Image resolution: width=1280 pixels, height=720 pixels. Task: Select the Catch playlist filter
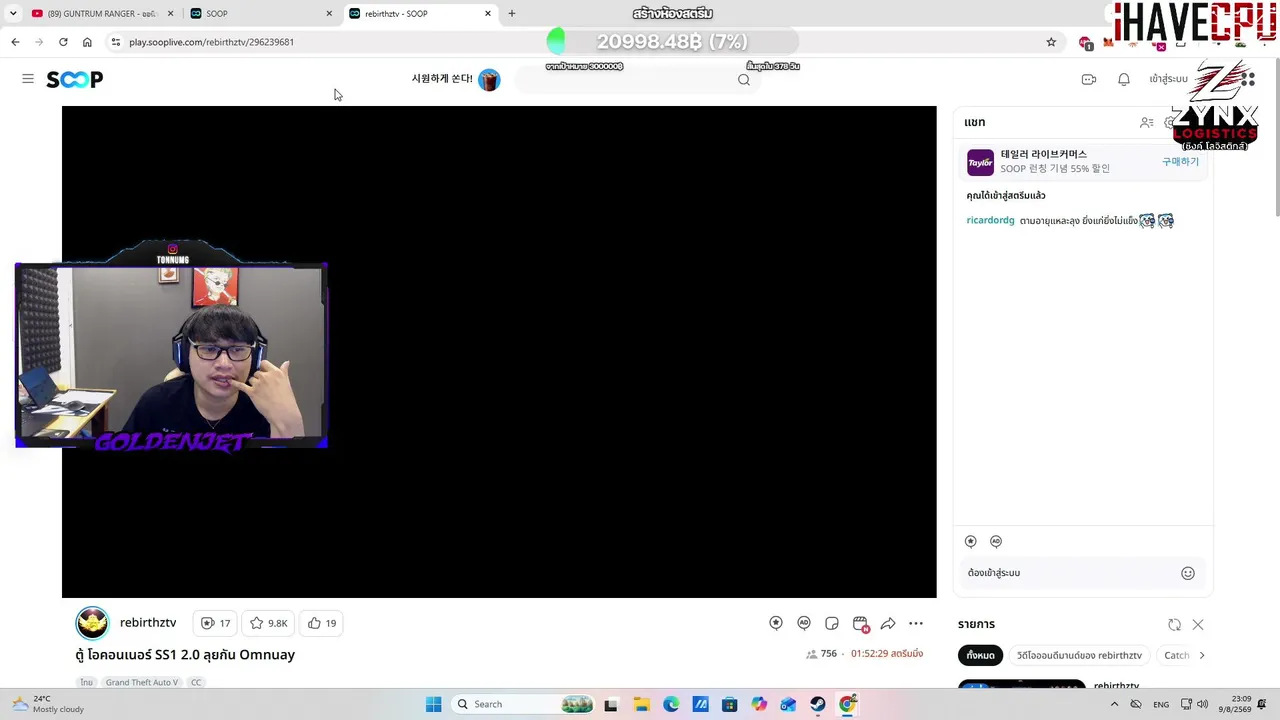pyautogui.click(x=1176, y=655)
